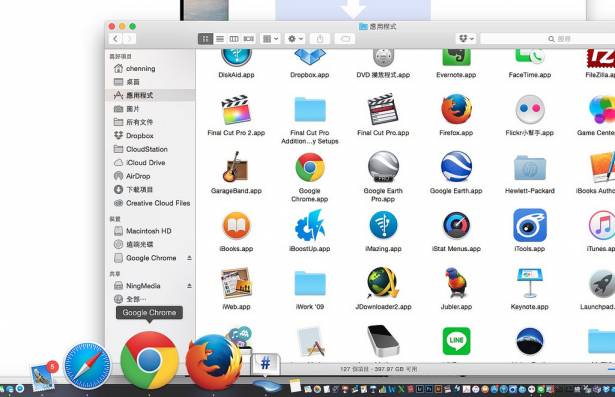Screen dimensions: 615x397
Task: Select the Launchpad.app icon
Action: (602, 283)
